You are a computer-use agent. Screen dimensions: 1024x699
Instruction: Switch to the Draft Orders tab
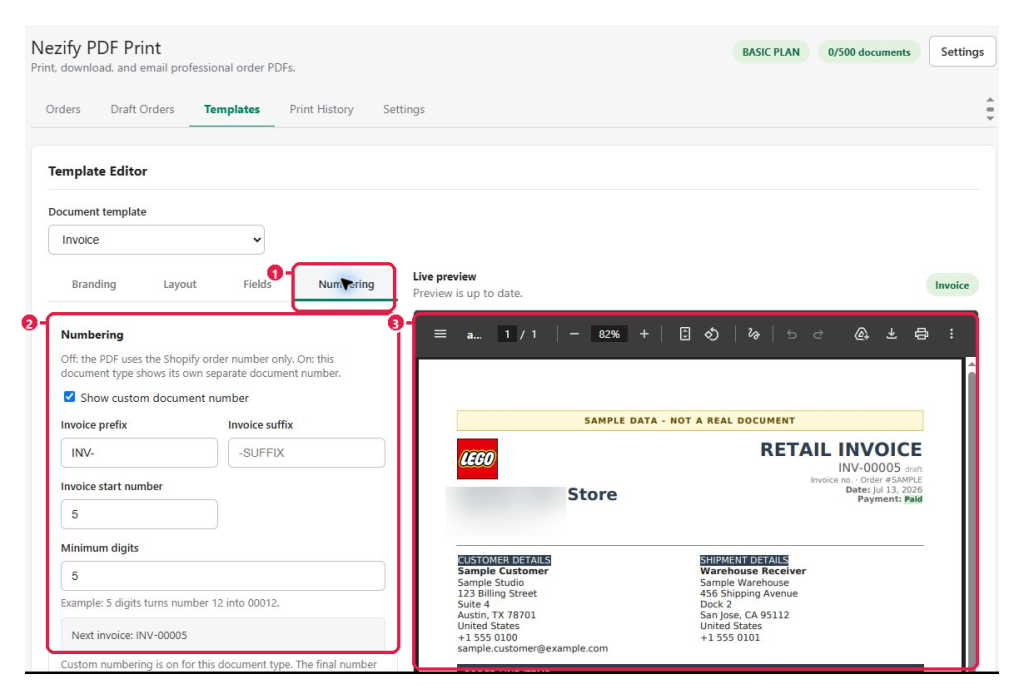142,109
